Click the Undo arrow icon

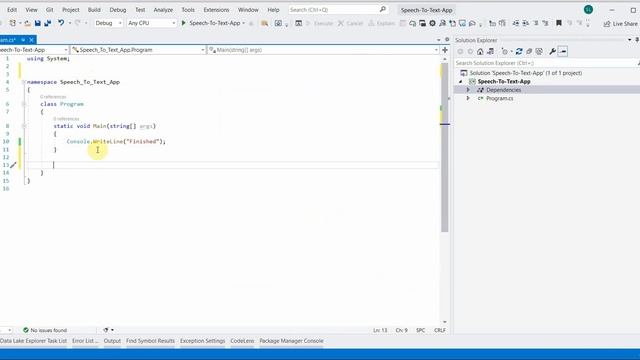[61, 23]
